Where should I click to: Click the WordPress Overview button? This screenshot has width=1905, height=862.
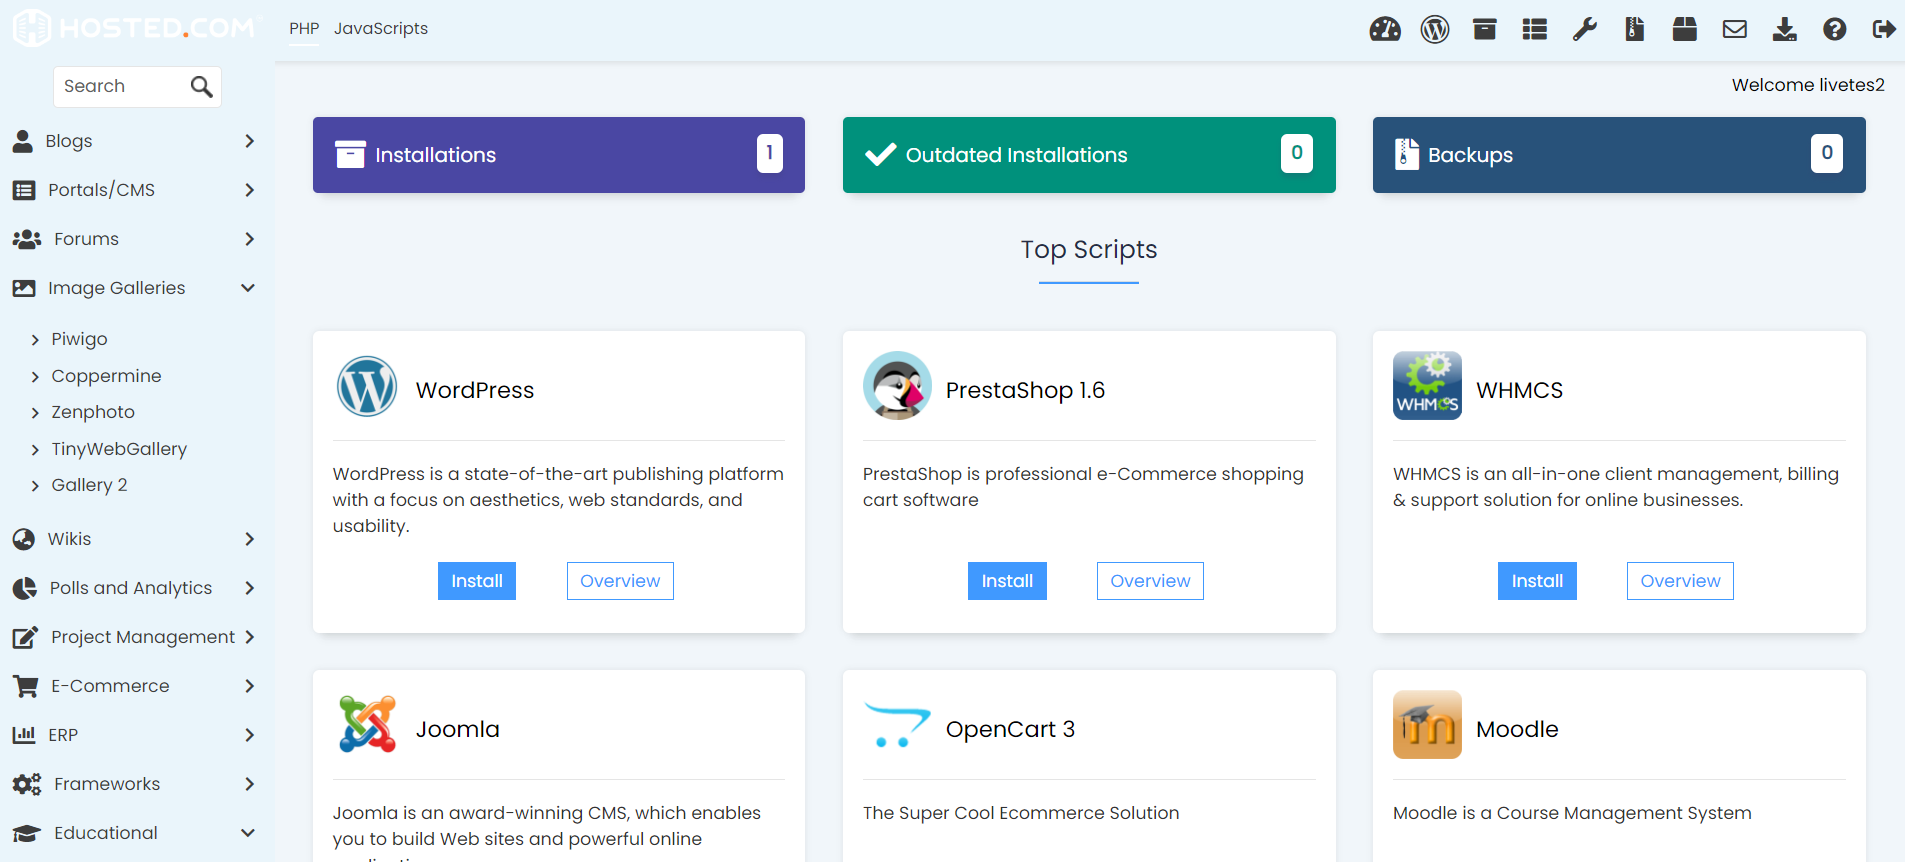point(620,581)
